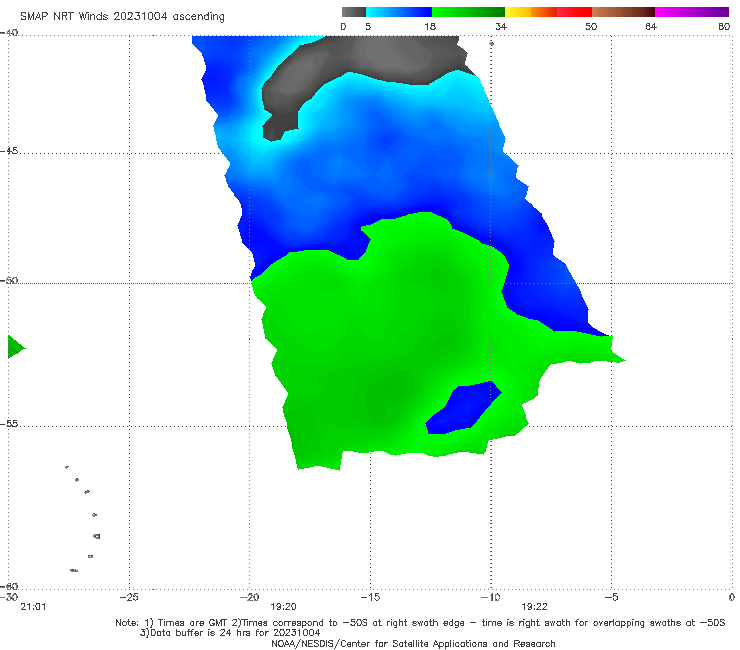Click the small blue patch inside the green region
Viewport: 740px width, 650px height.
[462, 408]
